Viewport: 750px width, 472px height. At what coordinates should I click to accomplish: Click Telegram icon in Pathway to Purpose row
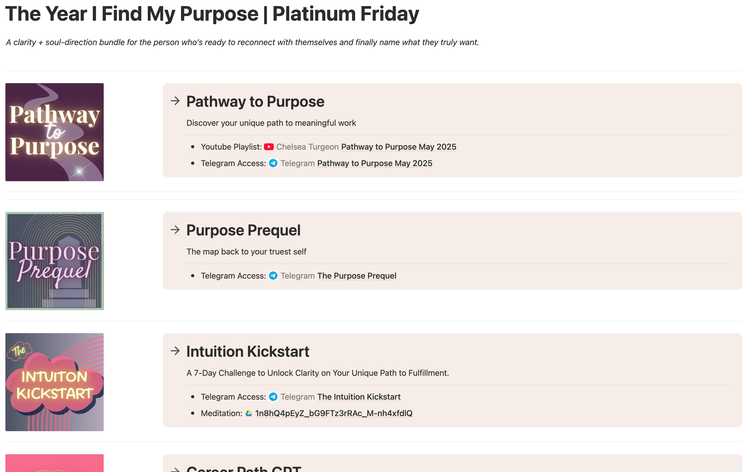[273, 163]
